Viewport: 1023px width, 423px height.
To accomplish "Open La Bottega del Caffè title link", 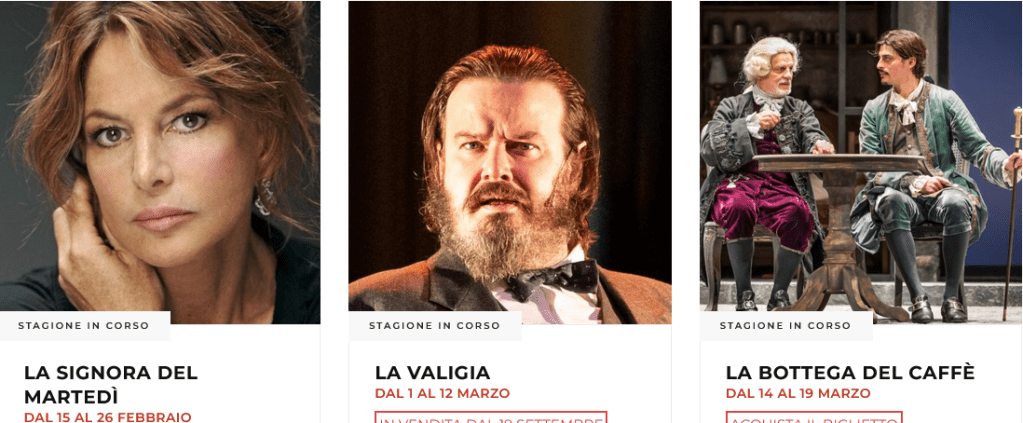I will coord(850,373).
